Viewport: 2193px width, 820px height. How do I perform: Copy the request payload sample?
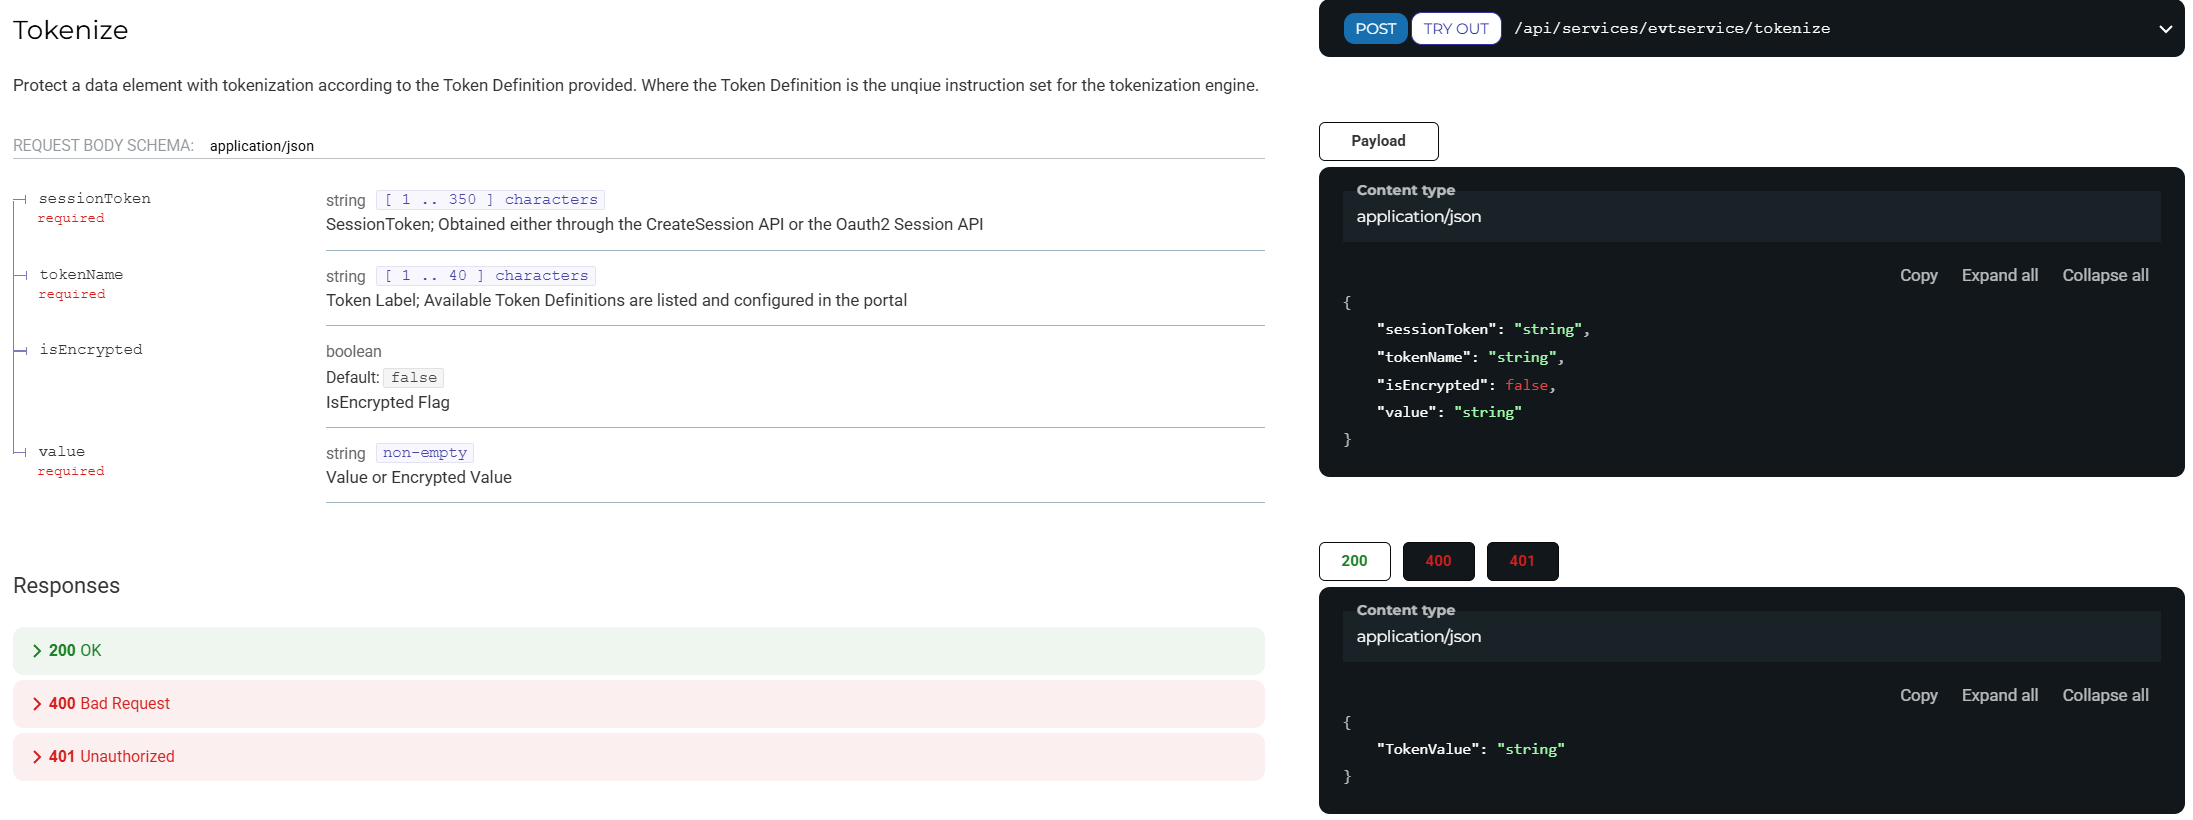1918,275
